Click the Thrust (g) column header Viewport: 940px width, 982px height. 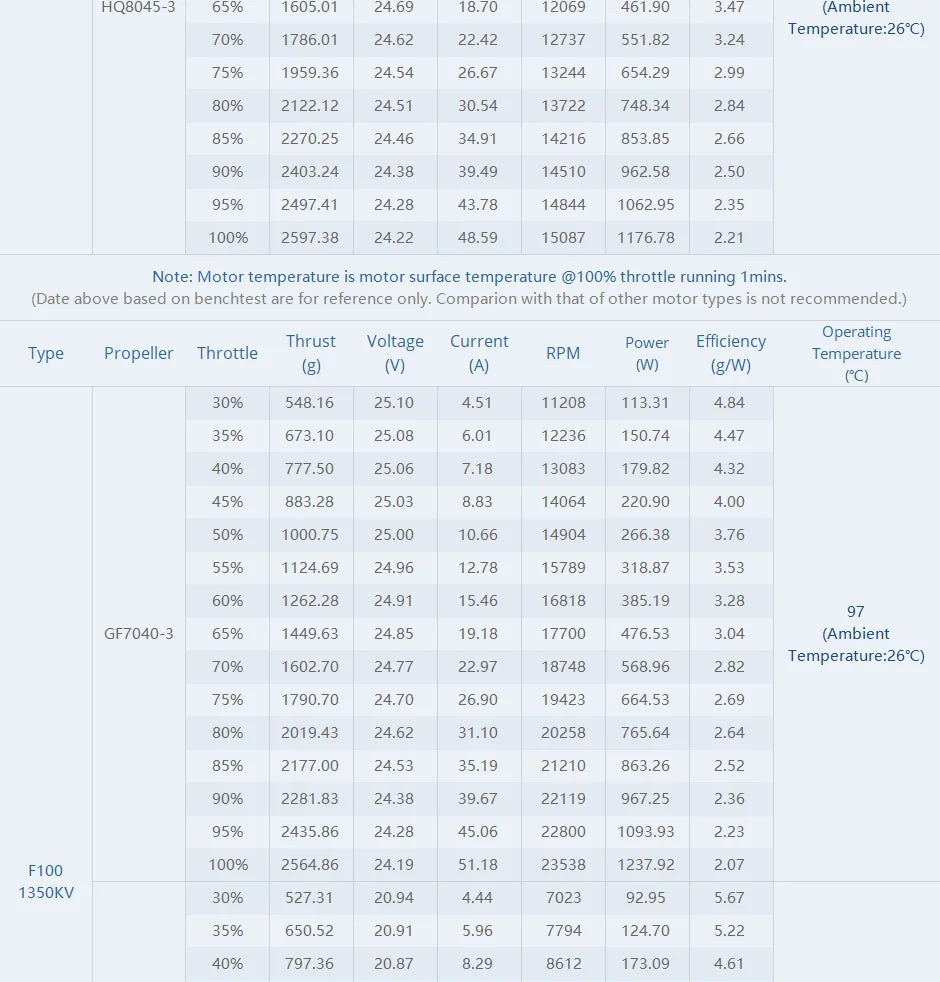[311, 353]
